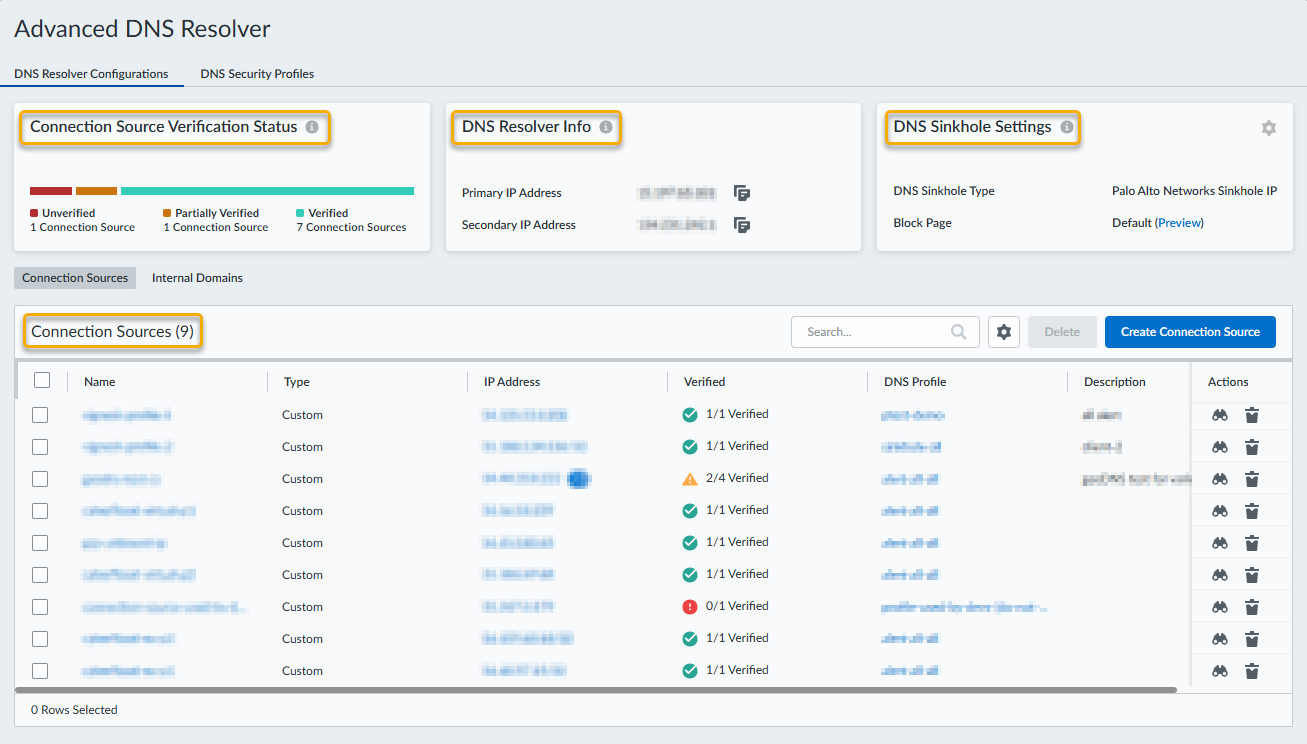Open the block page Preview link
This screenshot has width=1307, height=744.
[x=1179, y=223]
